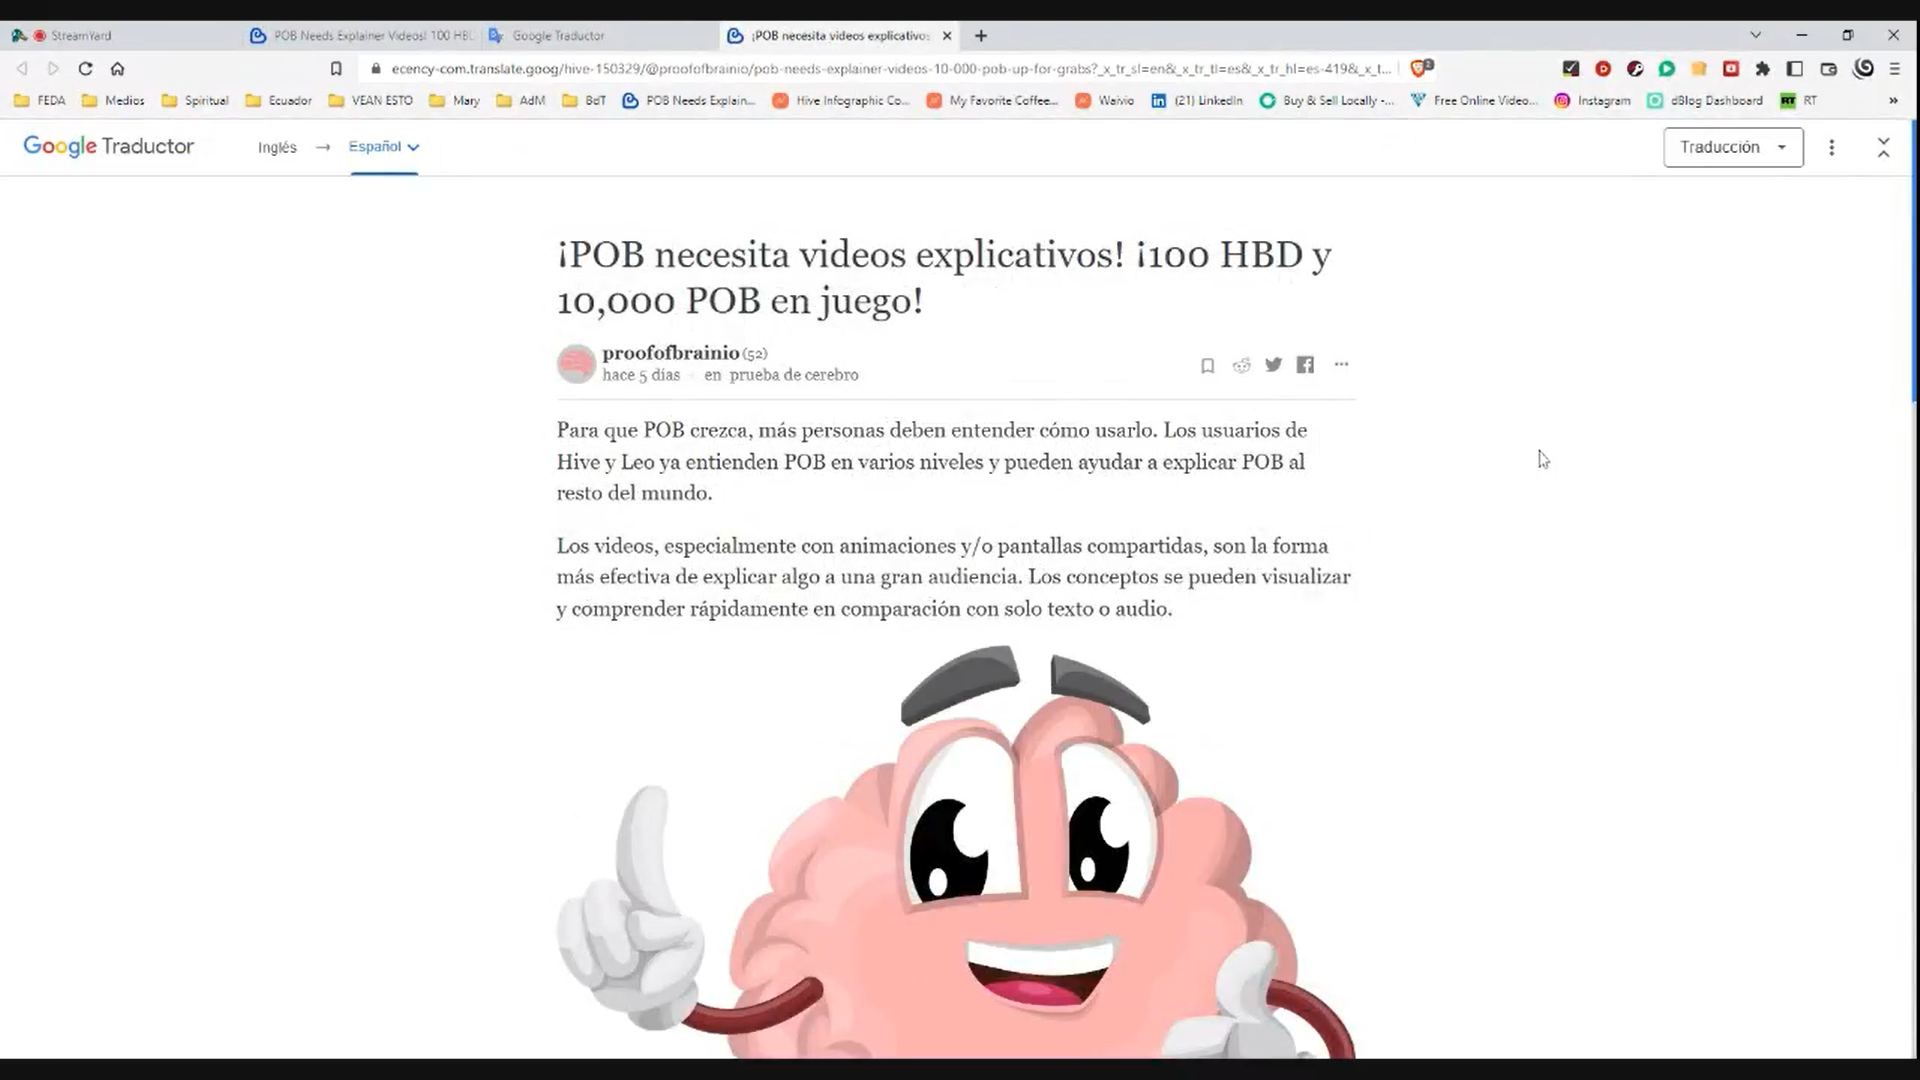Go back to the previous page

pos(22,69)
